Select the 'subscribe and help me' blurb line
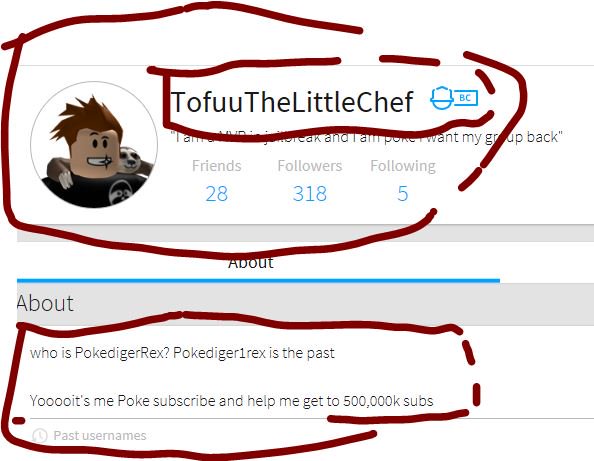The width and height of the screenshot is (594, 461). click(231, 401)
